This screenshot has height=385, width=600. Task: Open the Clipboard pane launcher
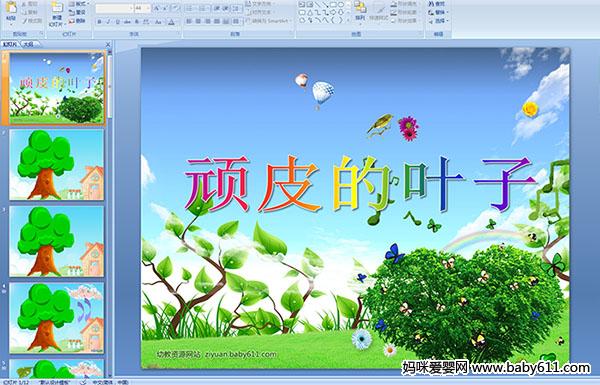tap(41, 33)
